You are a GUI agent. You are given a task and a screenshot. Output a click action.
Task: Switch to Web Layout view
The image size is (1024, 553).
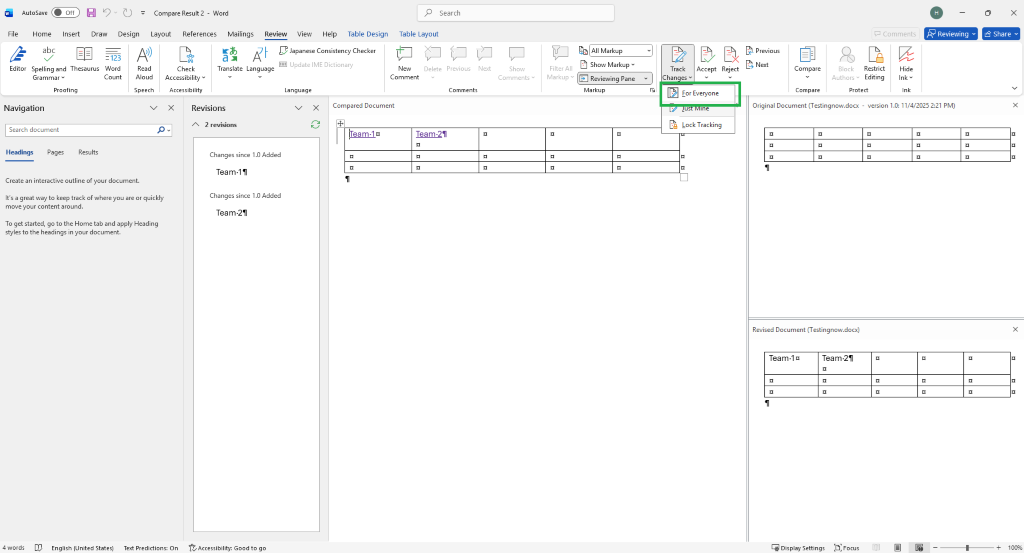coord(919,548)
